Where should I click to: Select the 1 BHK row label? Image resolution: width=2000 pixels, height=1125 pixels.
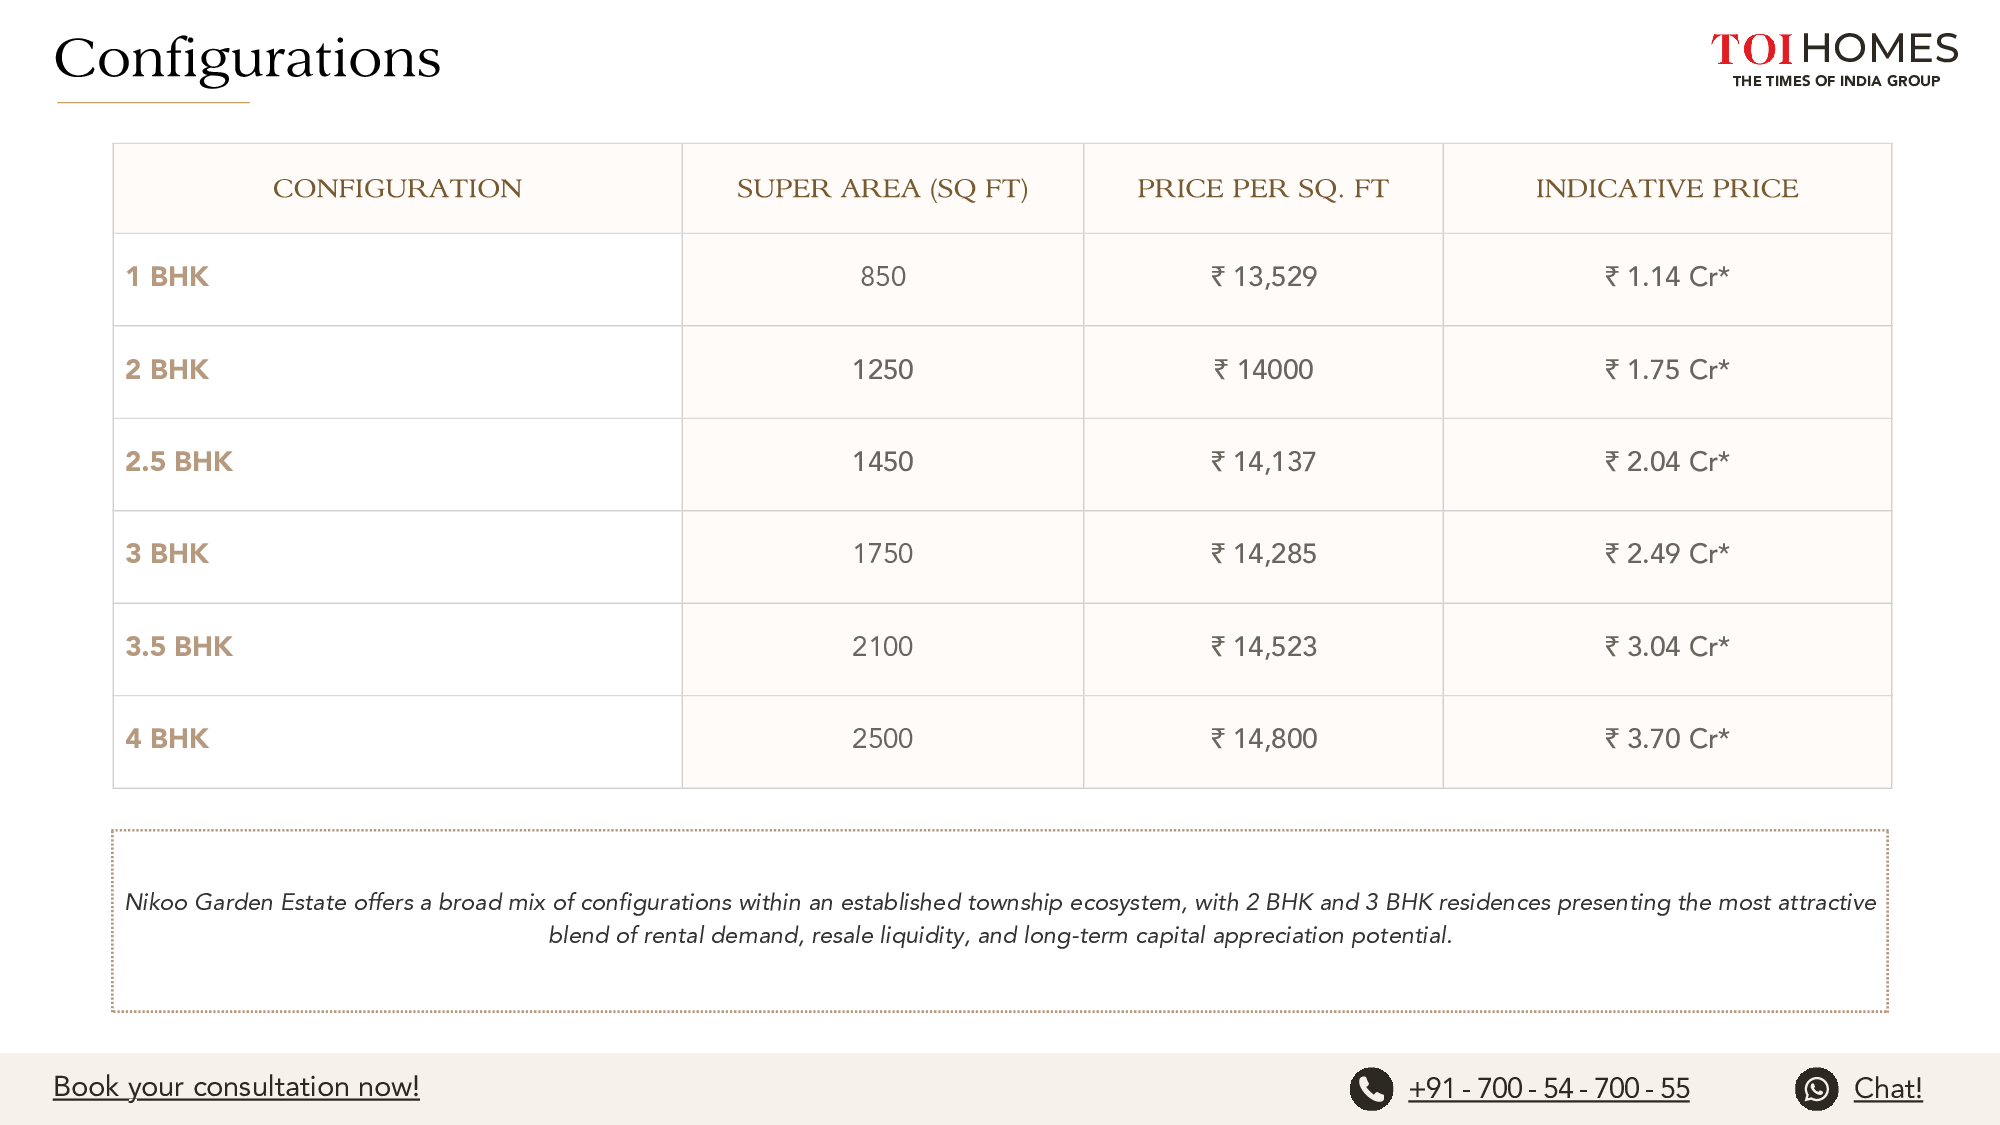pos(167,277)
